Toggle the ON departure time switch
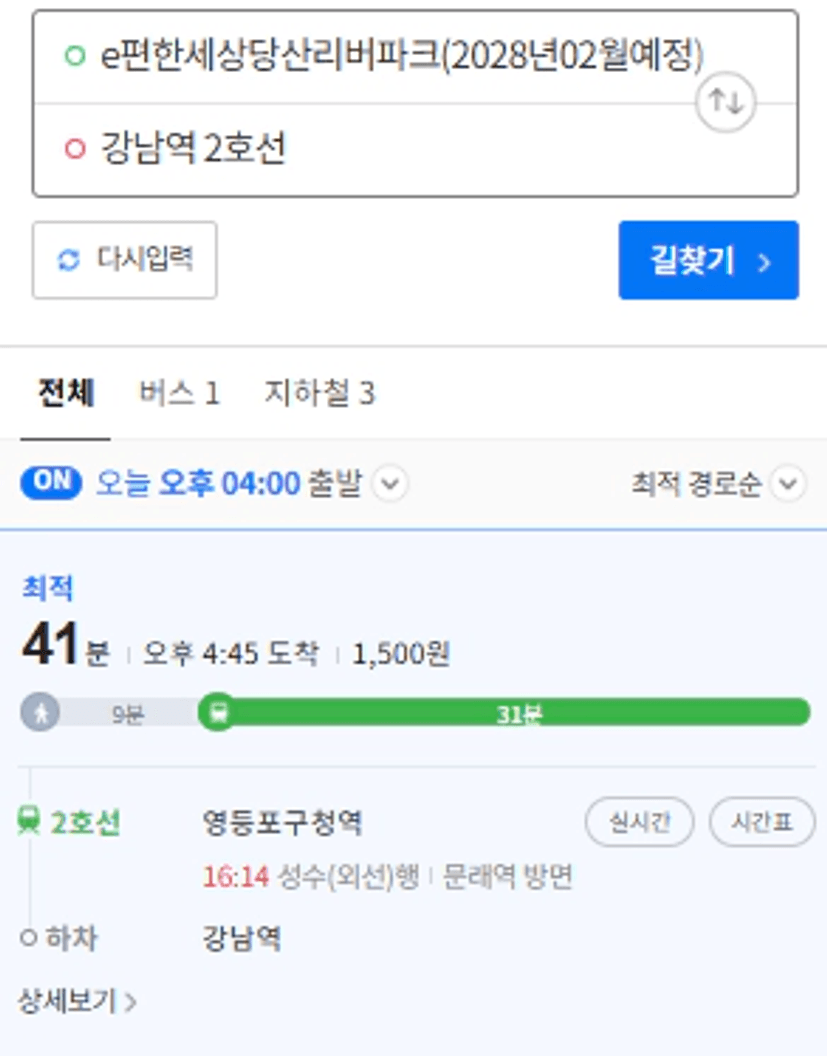The width and height of the screenshot is (827, 1056). pyautogui.click(x=53, y=483)
